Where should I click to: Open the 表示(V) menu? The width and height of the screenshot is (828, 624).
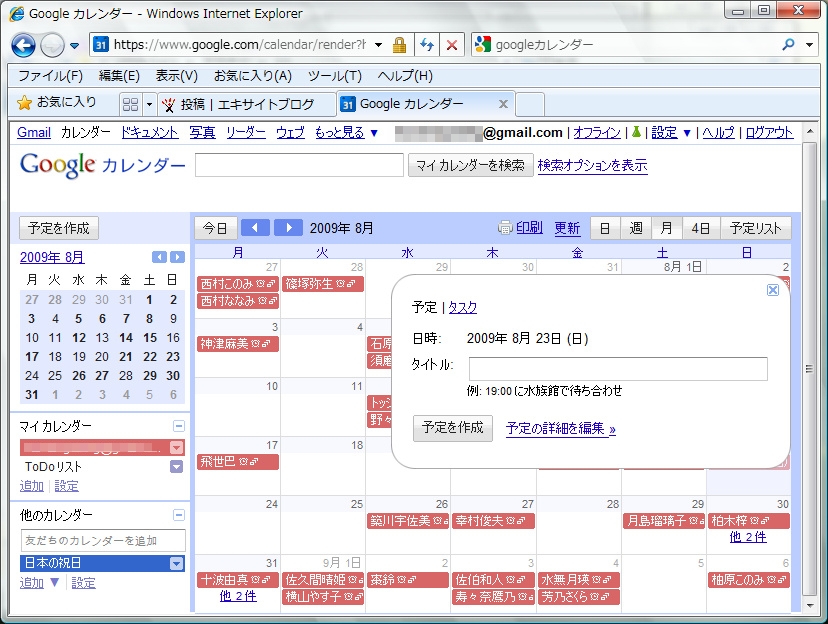tap(176, 76)
